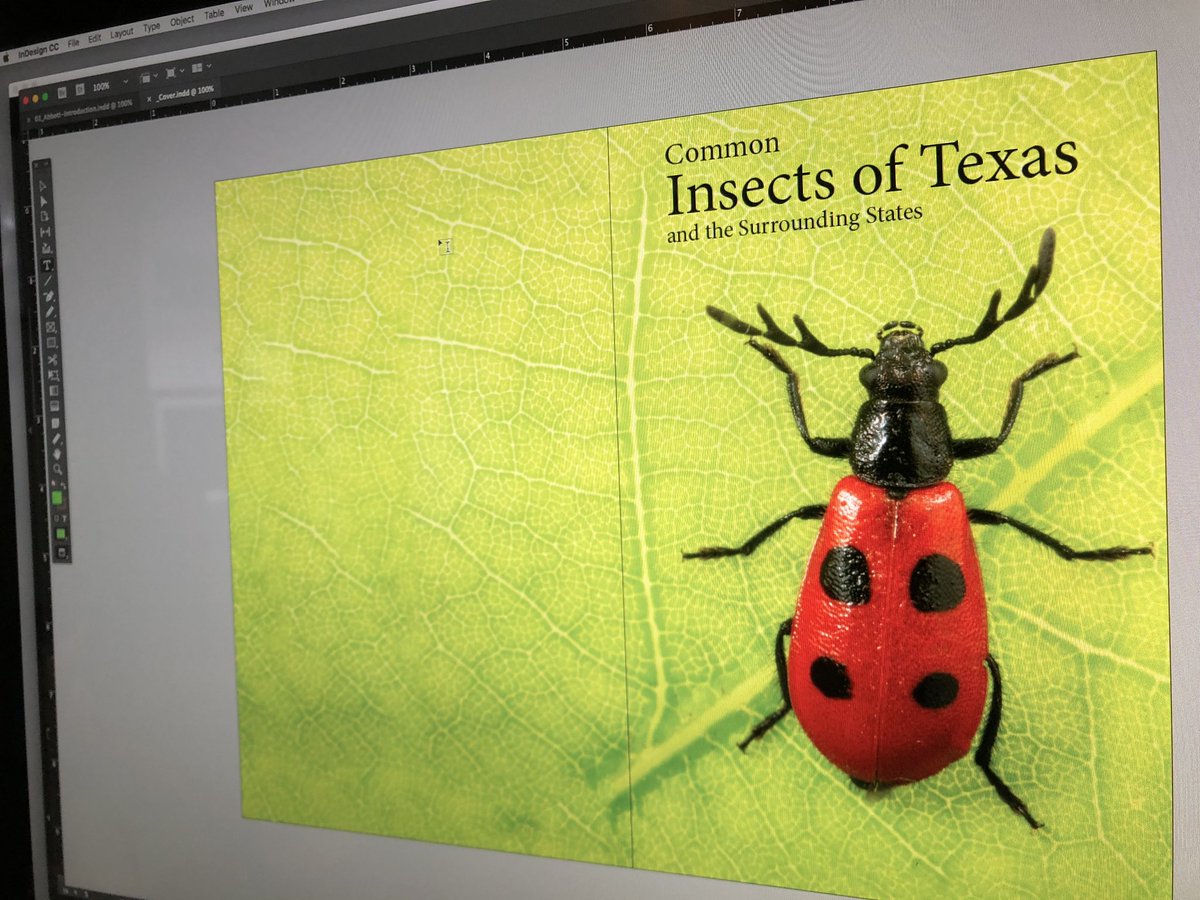Screen dimensions: 1200x900
Task: Select the Free Transform tool
Action: coord(53,375)
